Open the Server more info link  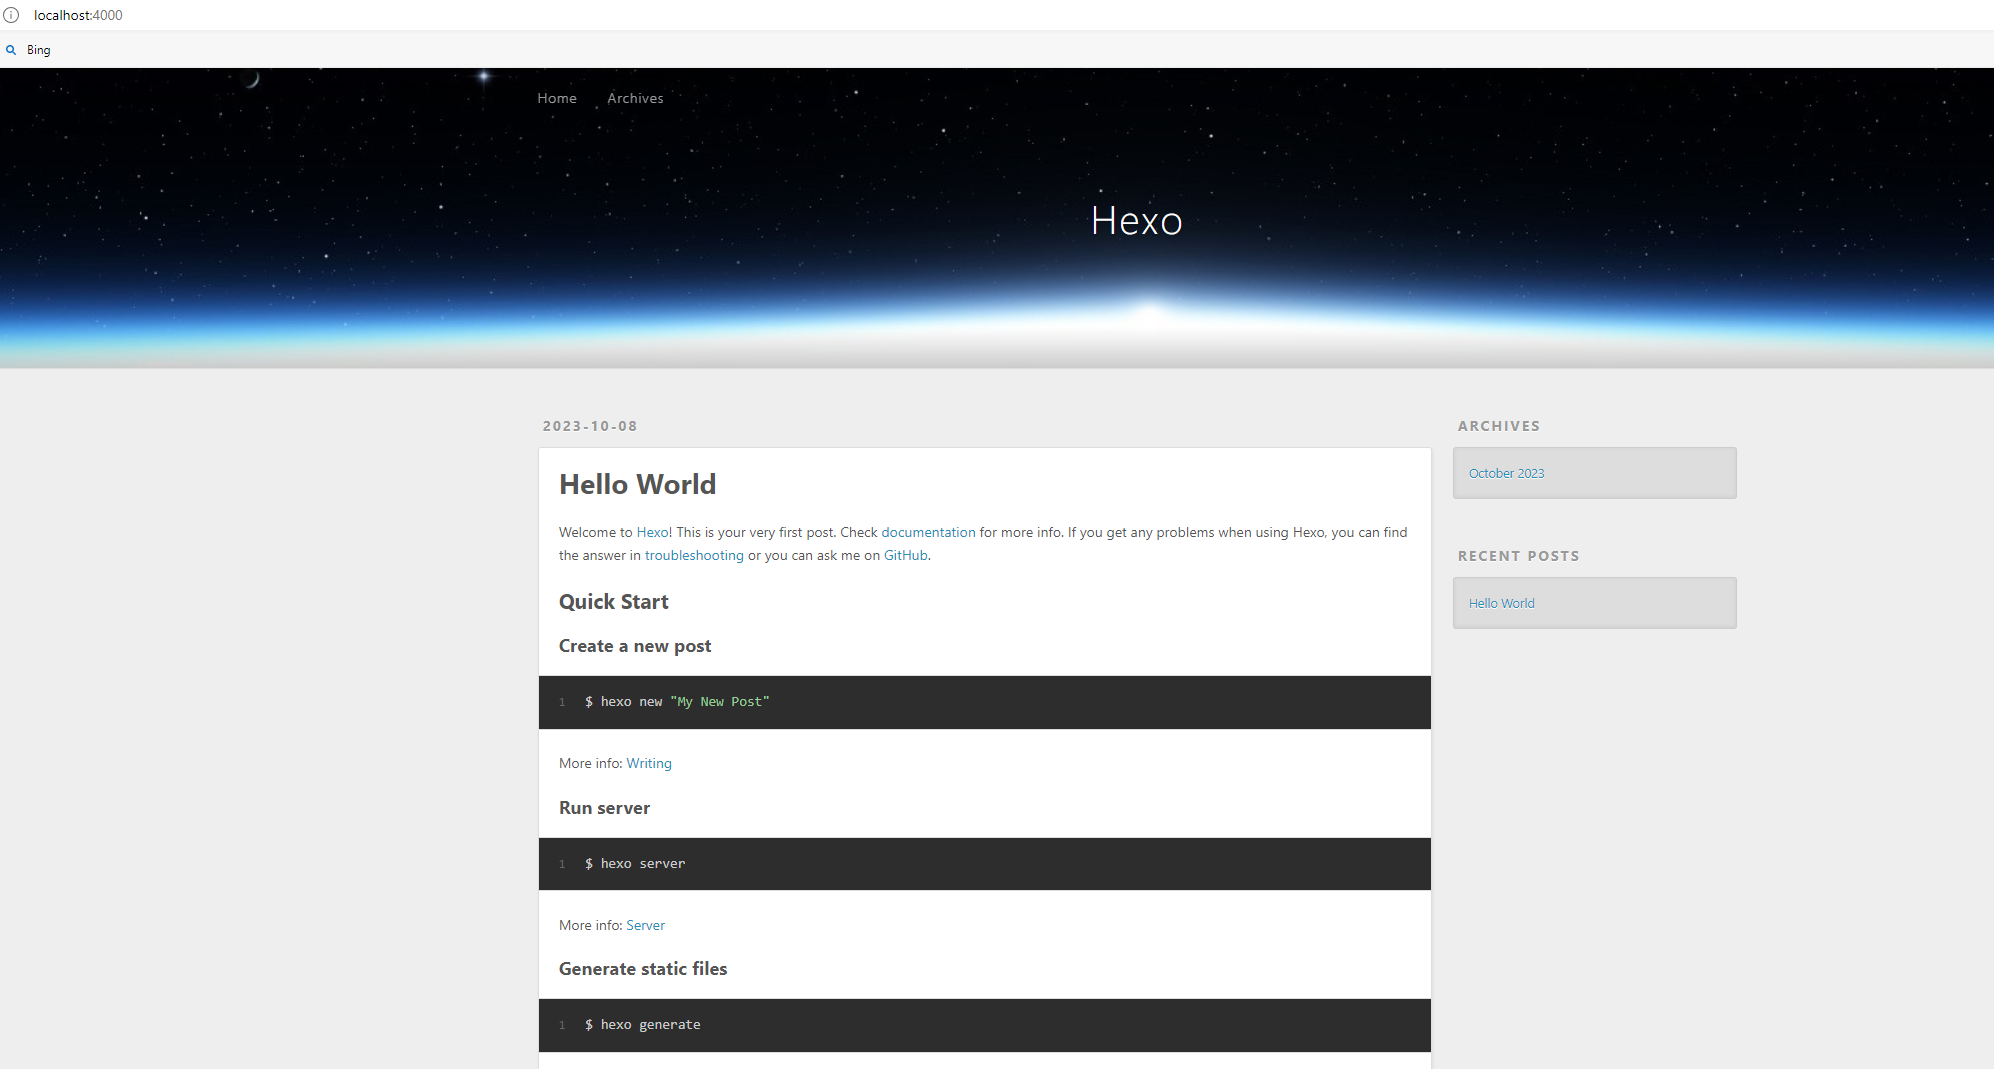coord(645,925)
